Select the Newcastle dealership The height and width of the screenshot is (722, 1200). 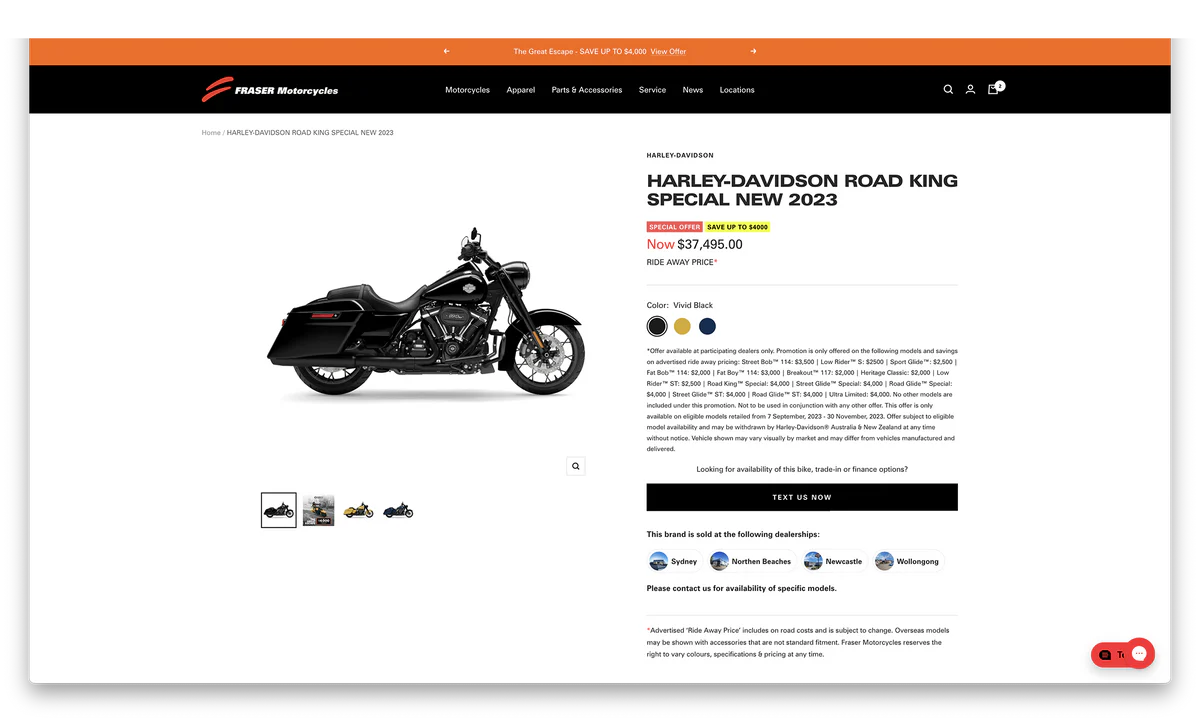click(x=833, y=561)
